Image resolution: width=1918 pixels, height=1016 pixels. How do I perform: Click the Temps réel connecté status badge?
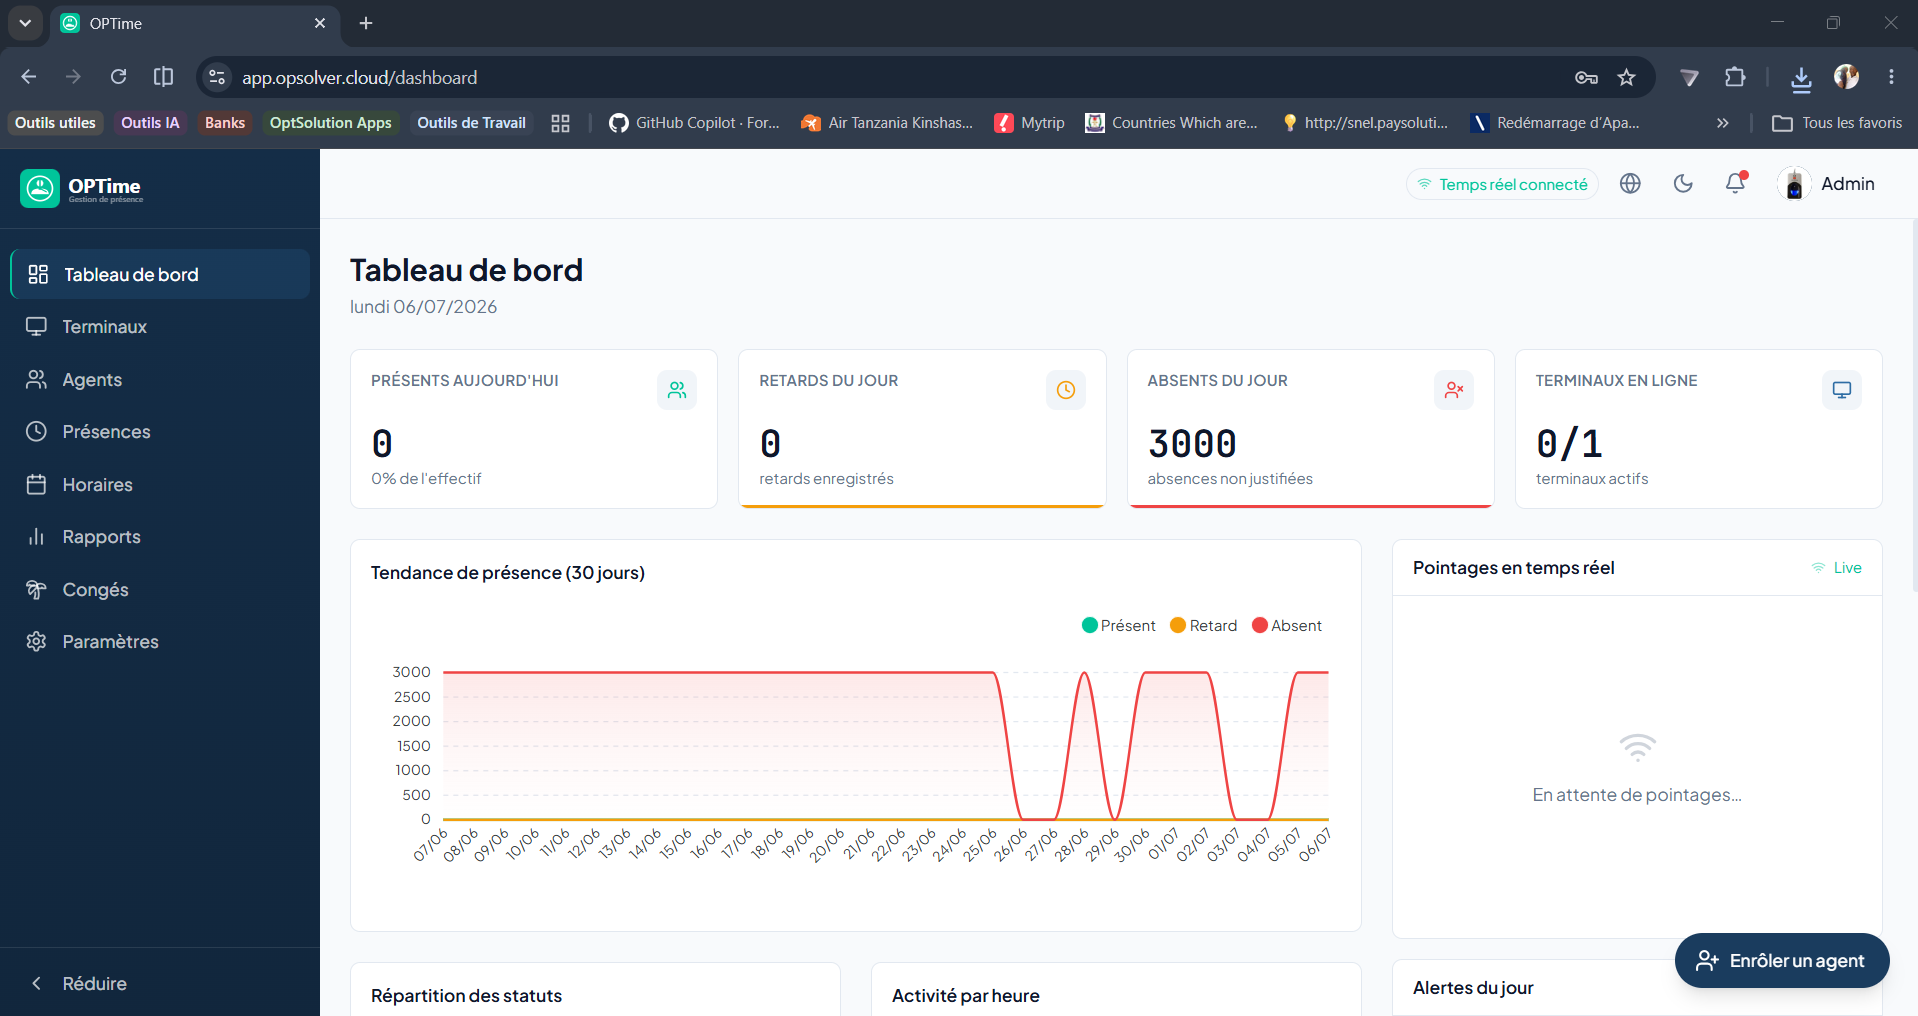[x=1502, y=184]
